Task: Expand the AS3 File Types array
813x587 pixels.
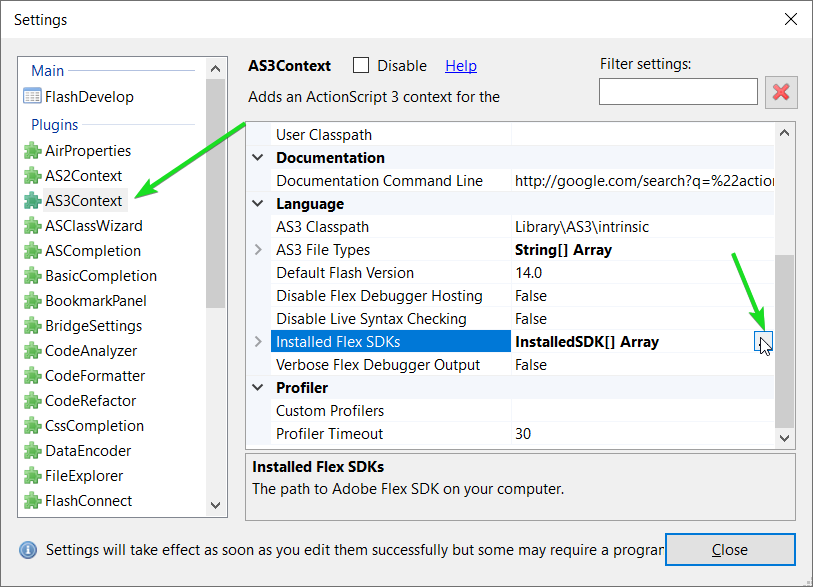Action: click(258, 249)
